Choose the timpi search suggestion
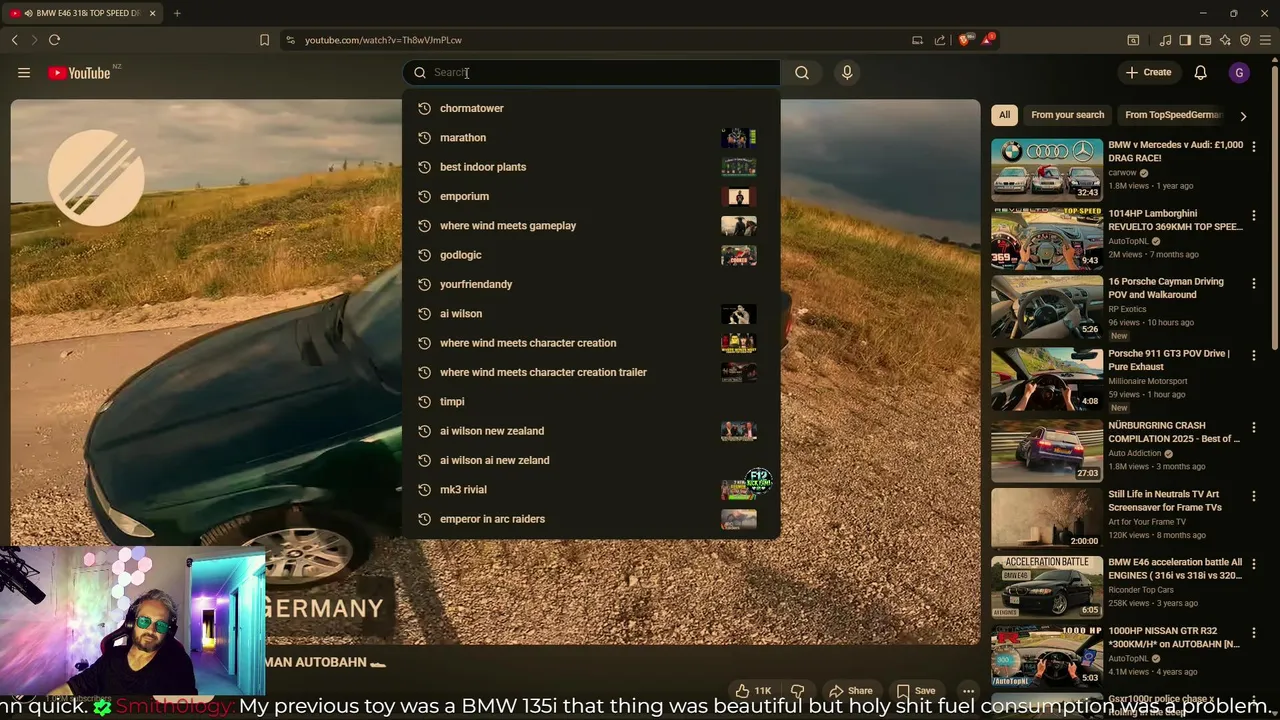 590,401
